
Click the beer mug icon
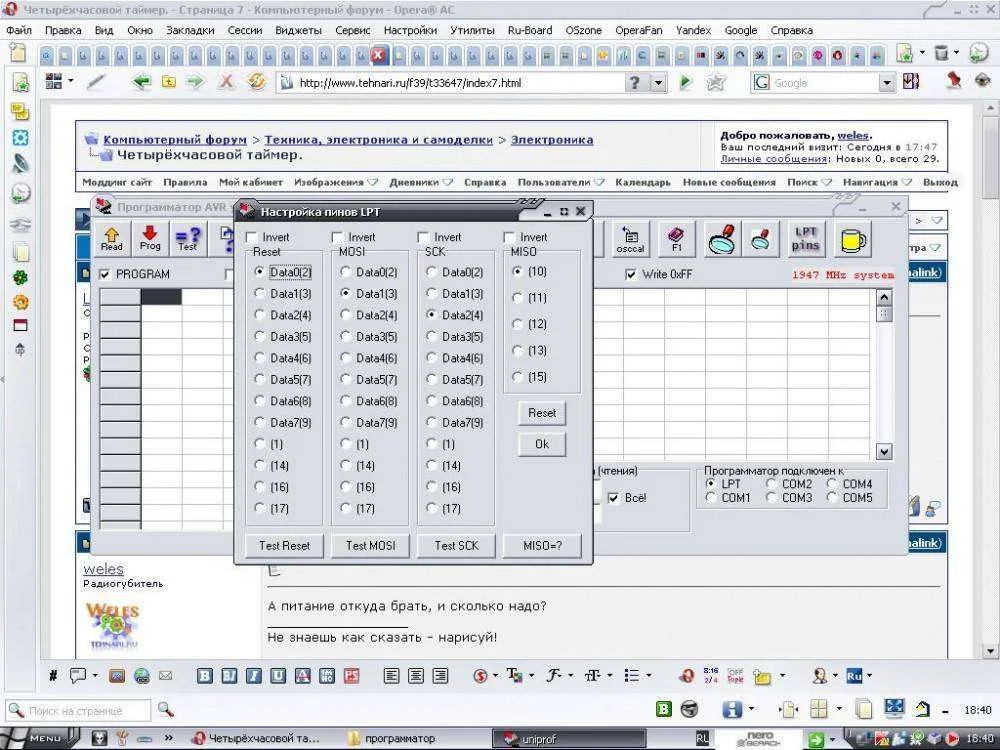click(x=853, y=240)
